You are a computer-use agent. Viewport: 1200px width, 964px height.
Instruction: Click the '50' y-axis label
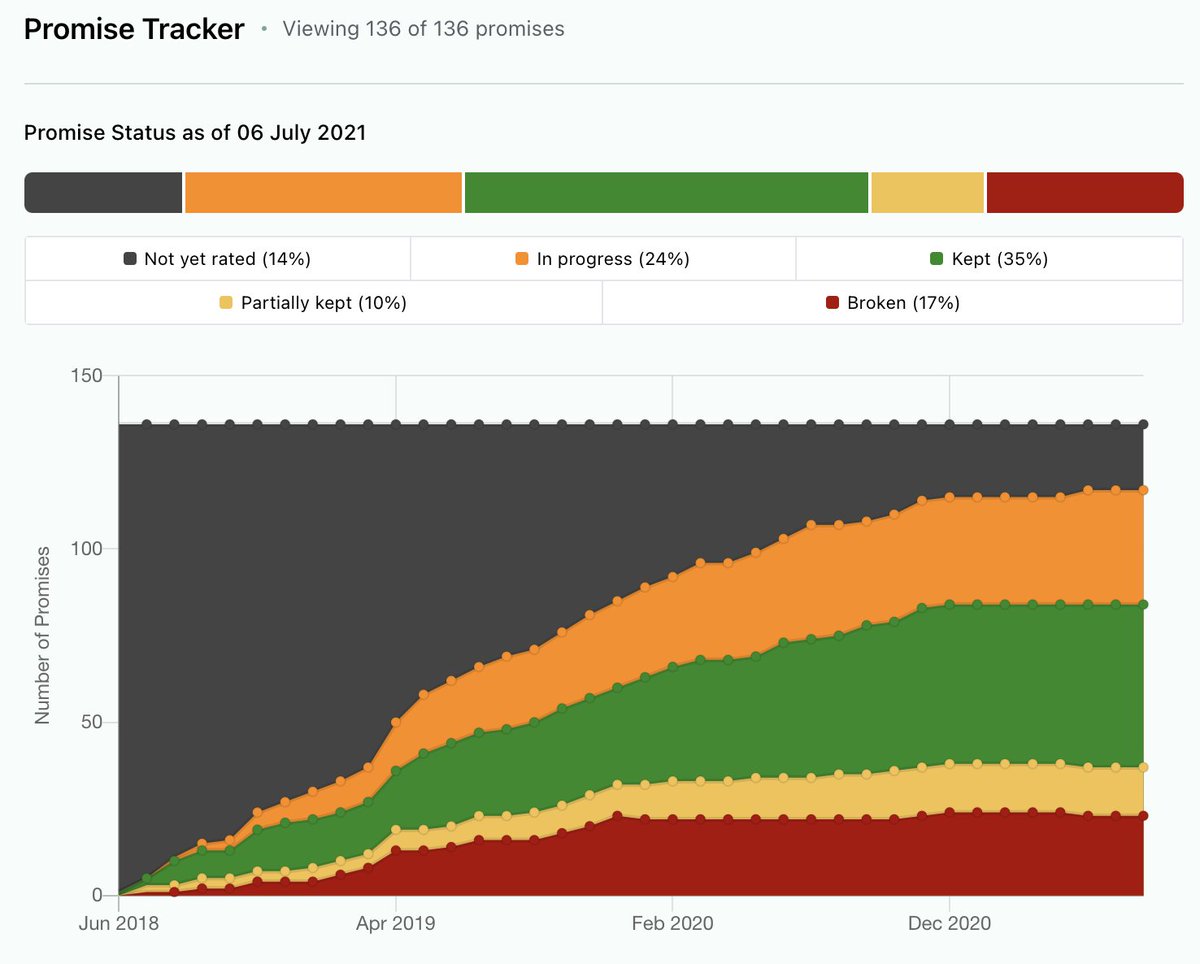tap(93, 722)
